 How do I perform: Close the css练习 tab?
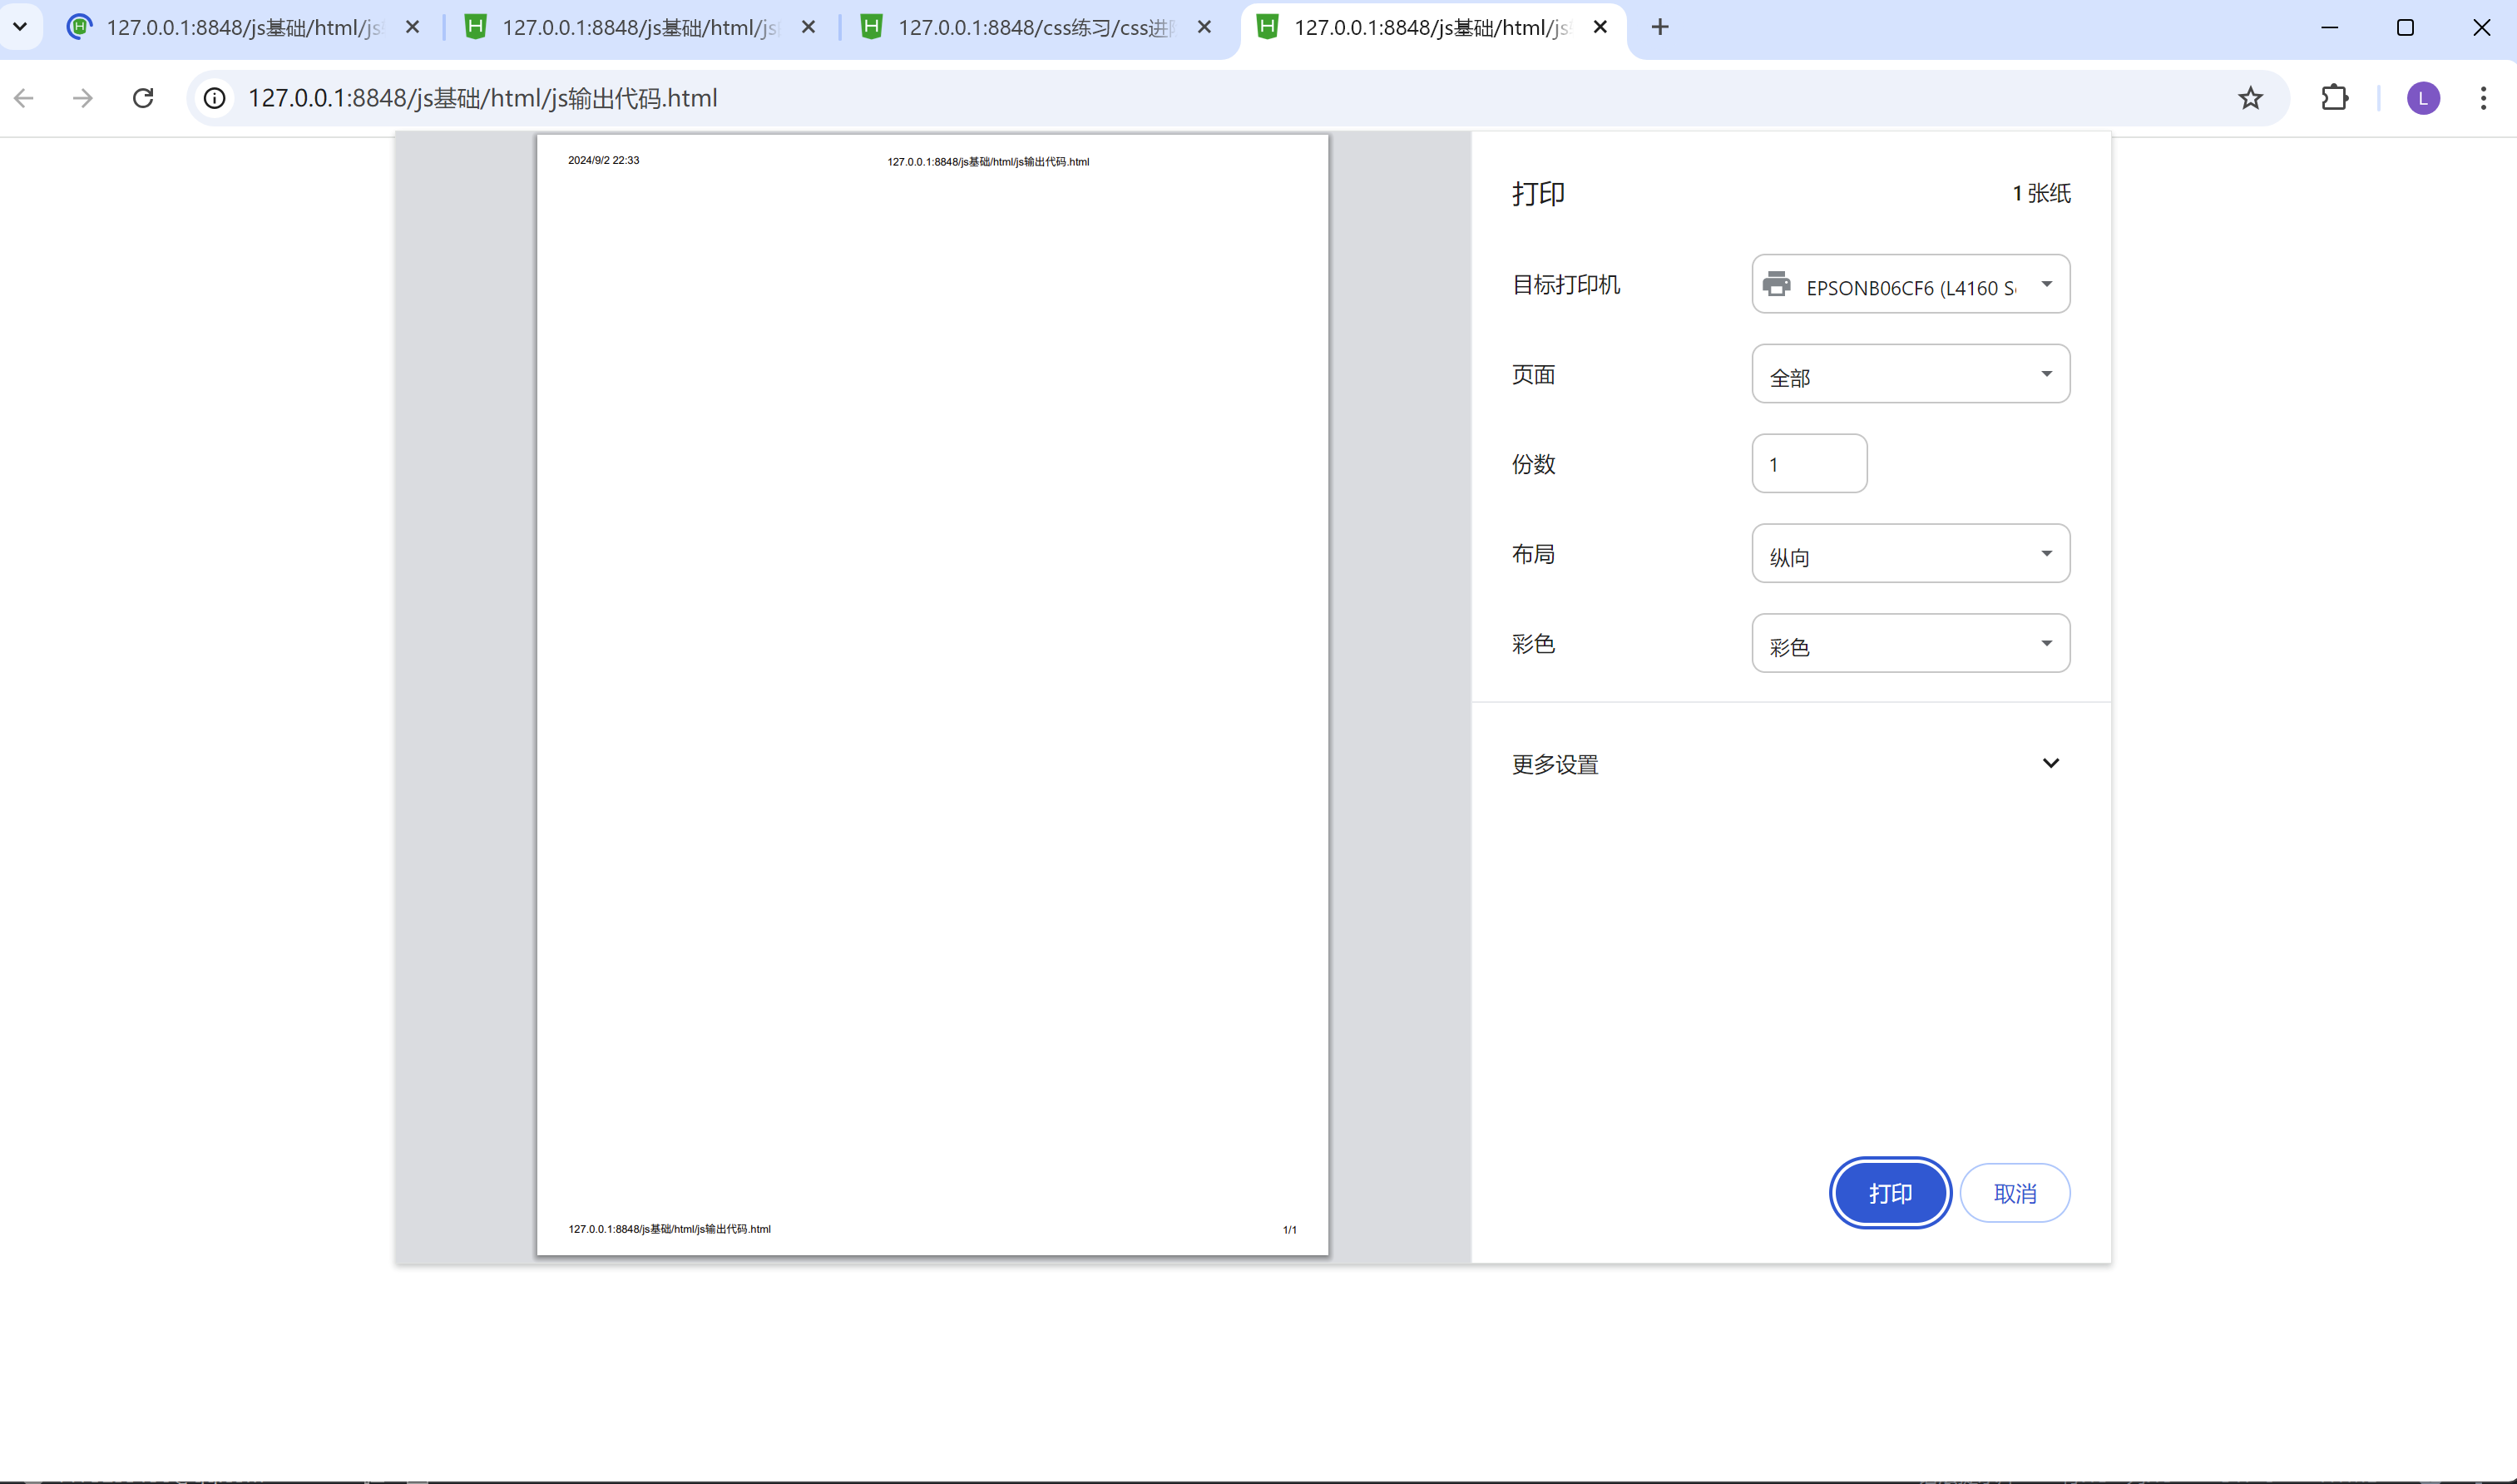(x=1204, y=27)
